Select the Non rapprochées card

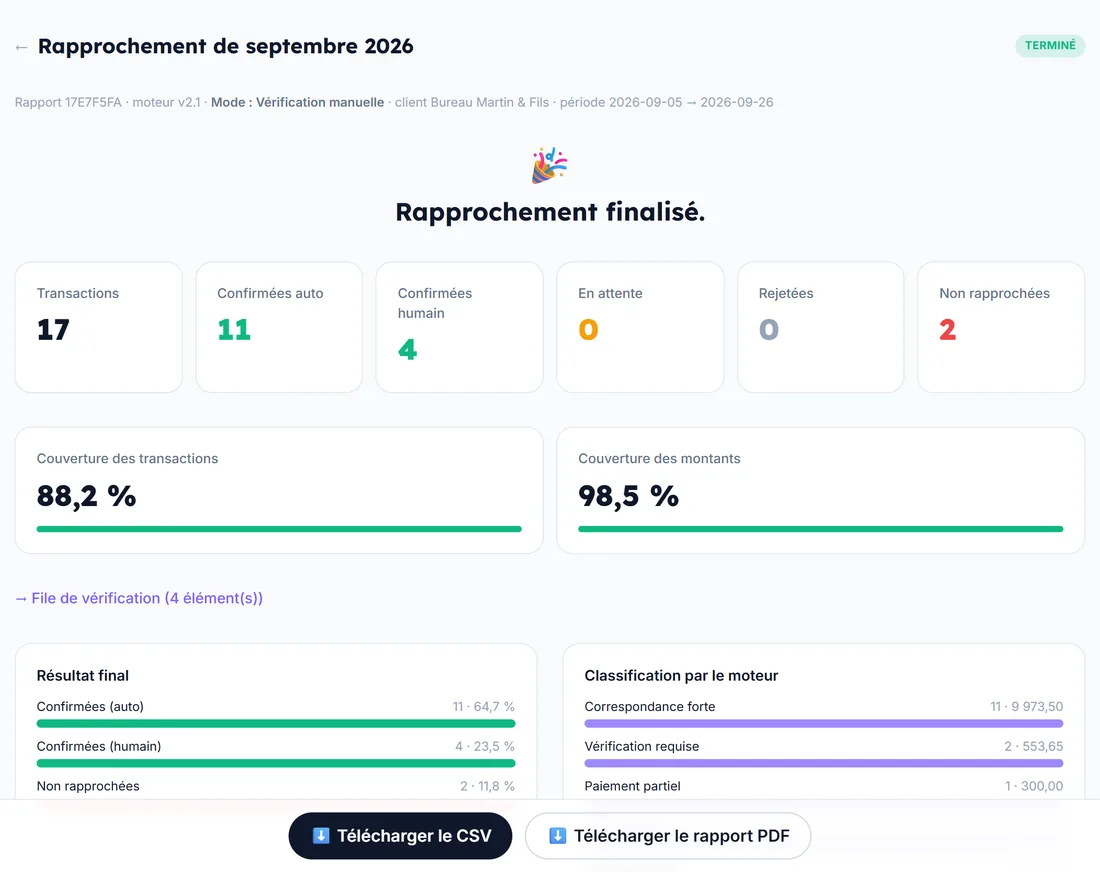click(1001, 327)
